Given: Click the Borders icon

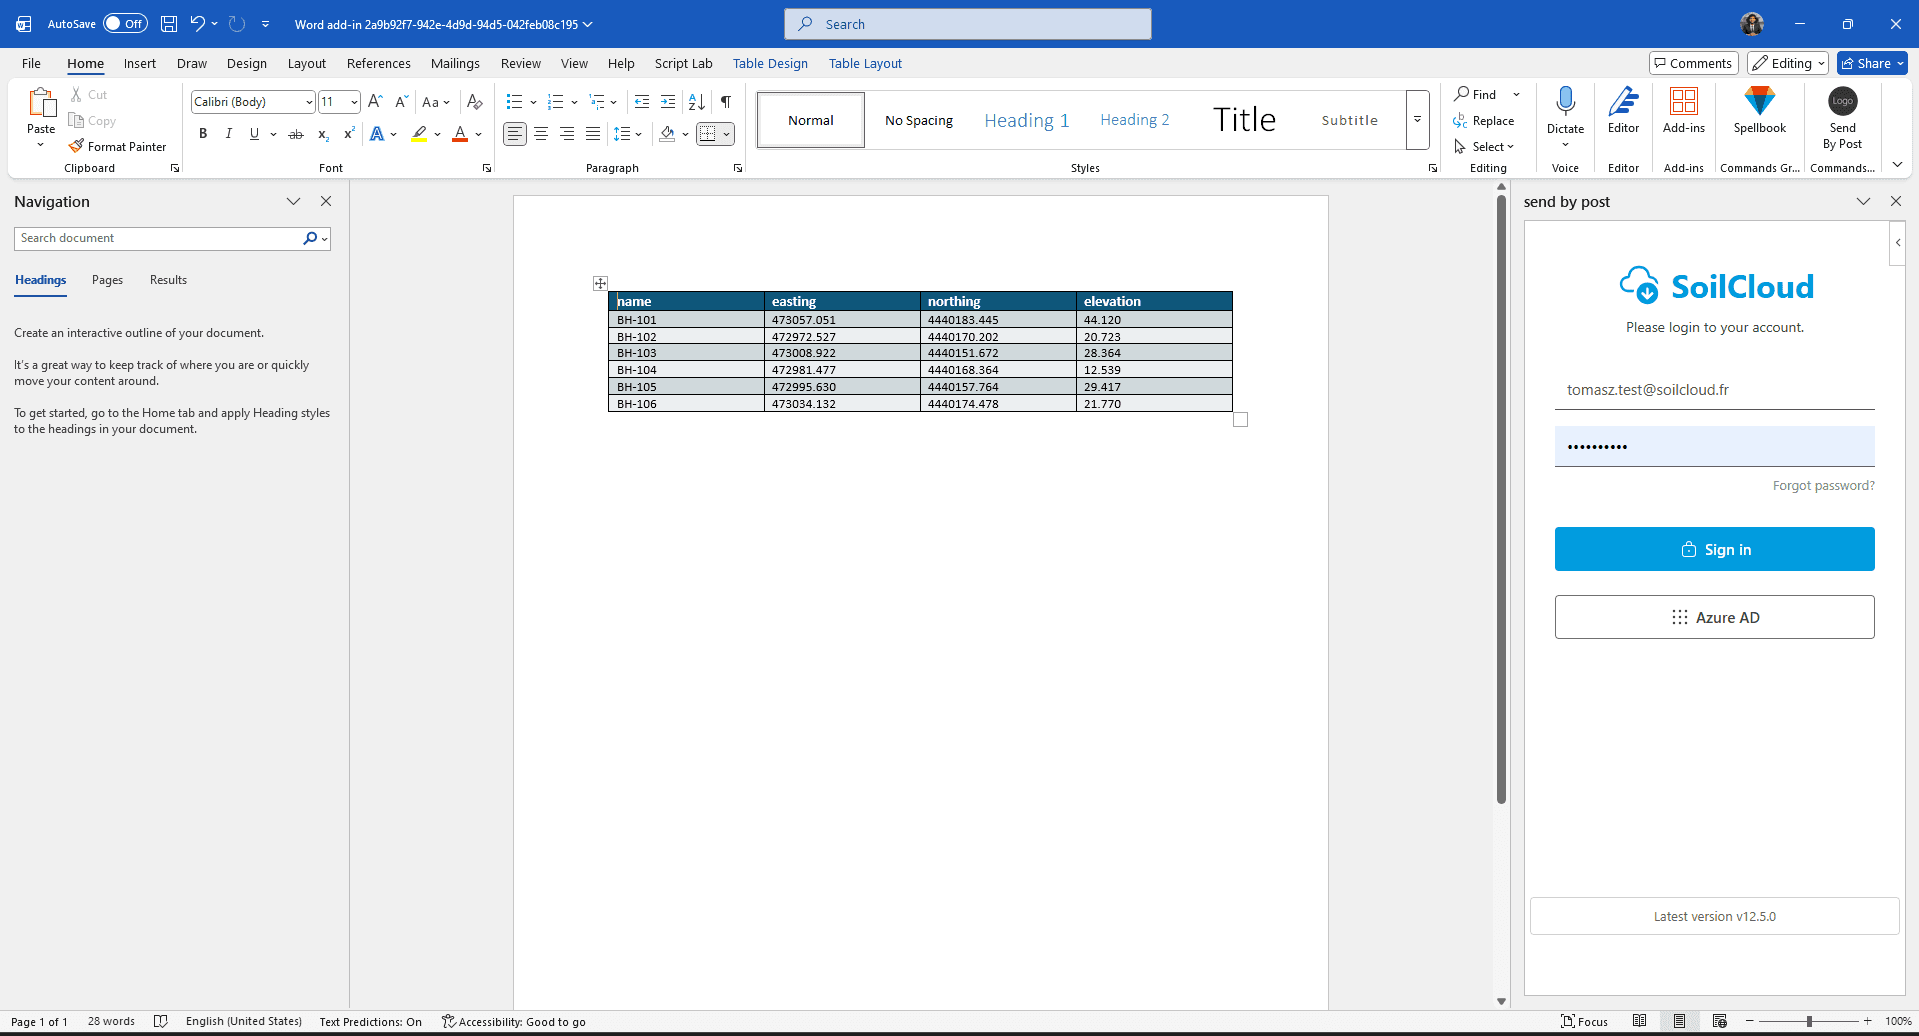Looking at the screenshot, I should pyautogui.click(x=708, y=134).
